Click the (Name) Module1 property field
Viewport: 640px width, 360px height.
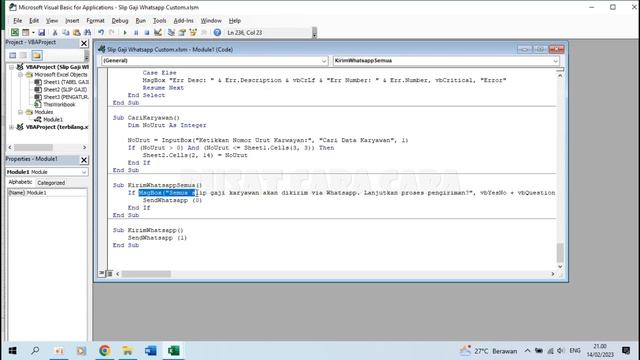point(47,193)
